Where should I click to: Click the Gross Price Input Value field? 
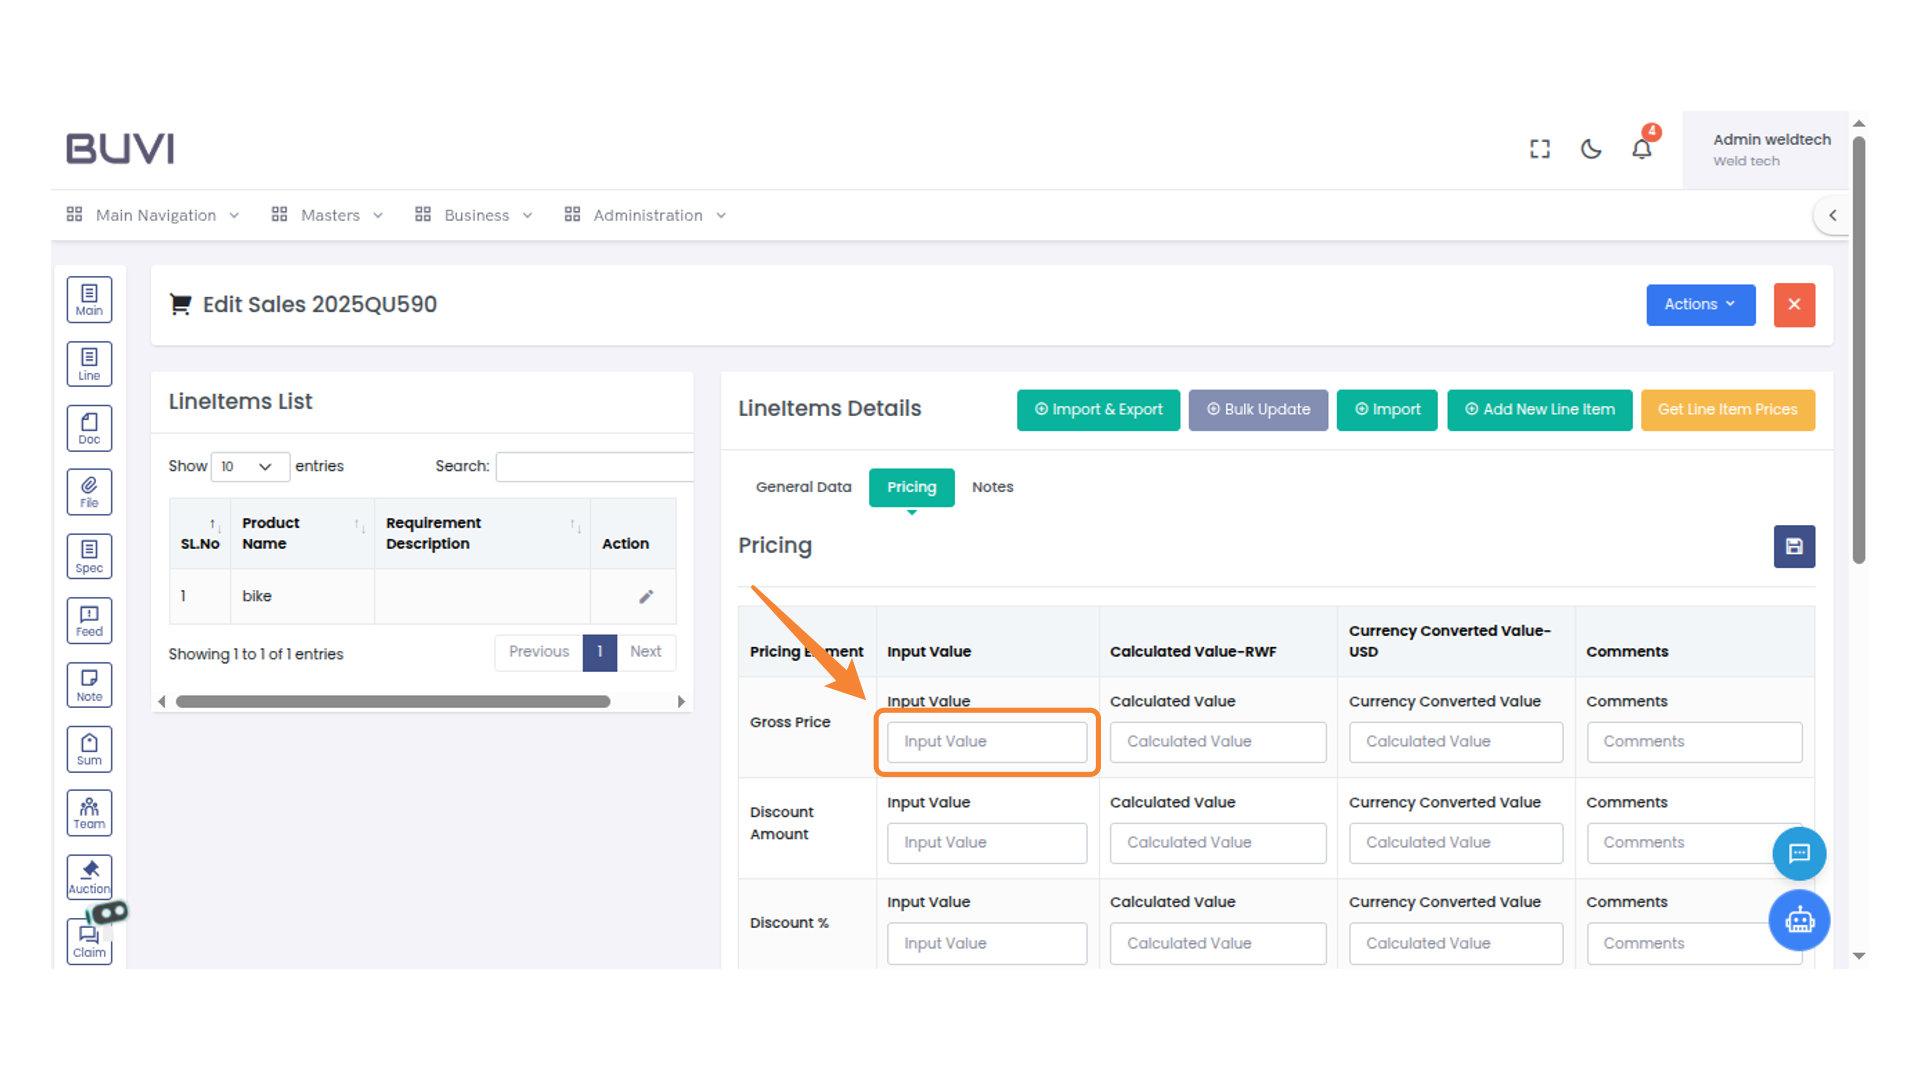click(986, 741)
